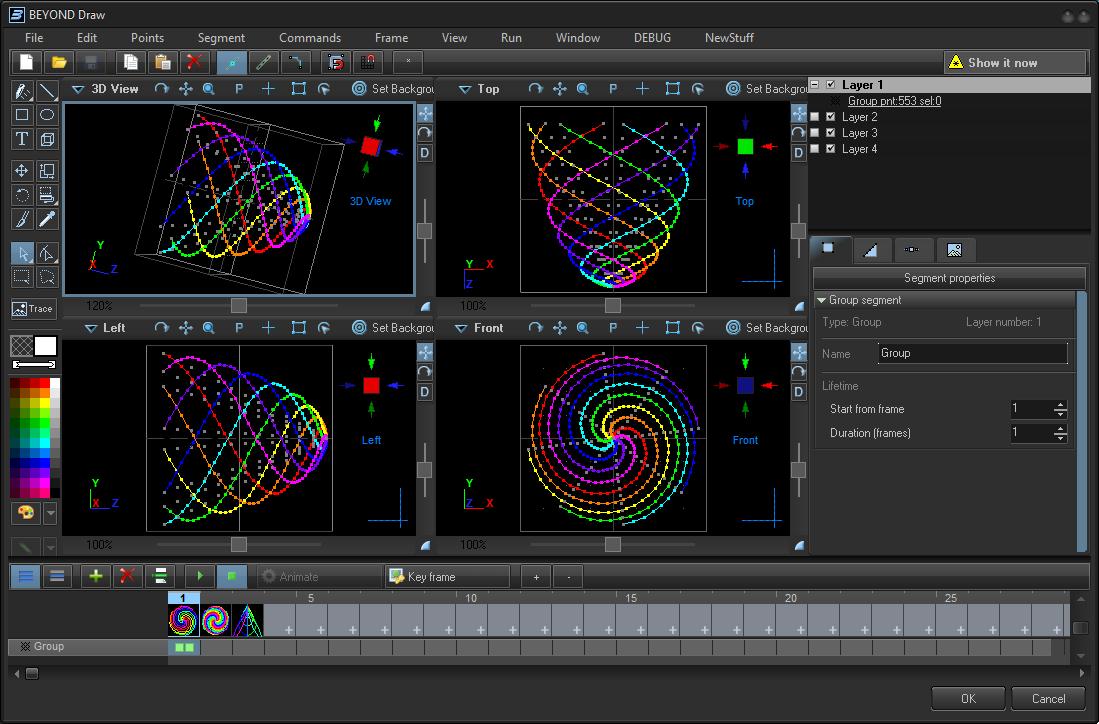Screen dimensions: 1099x724
Task: Disable the Layer 3 checkbox
Action: [830, 133]
